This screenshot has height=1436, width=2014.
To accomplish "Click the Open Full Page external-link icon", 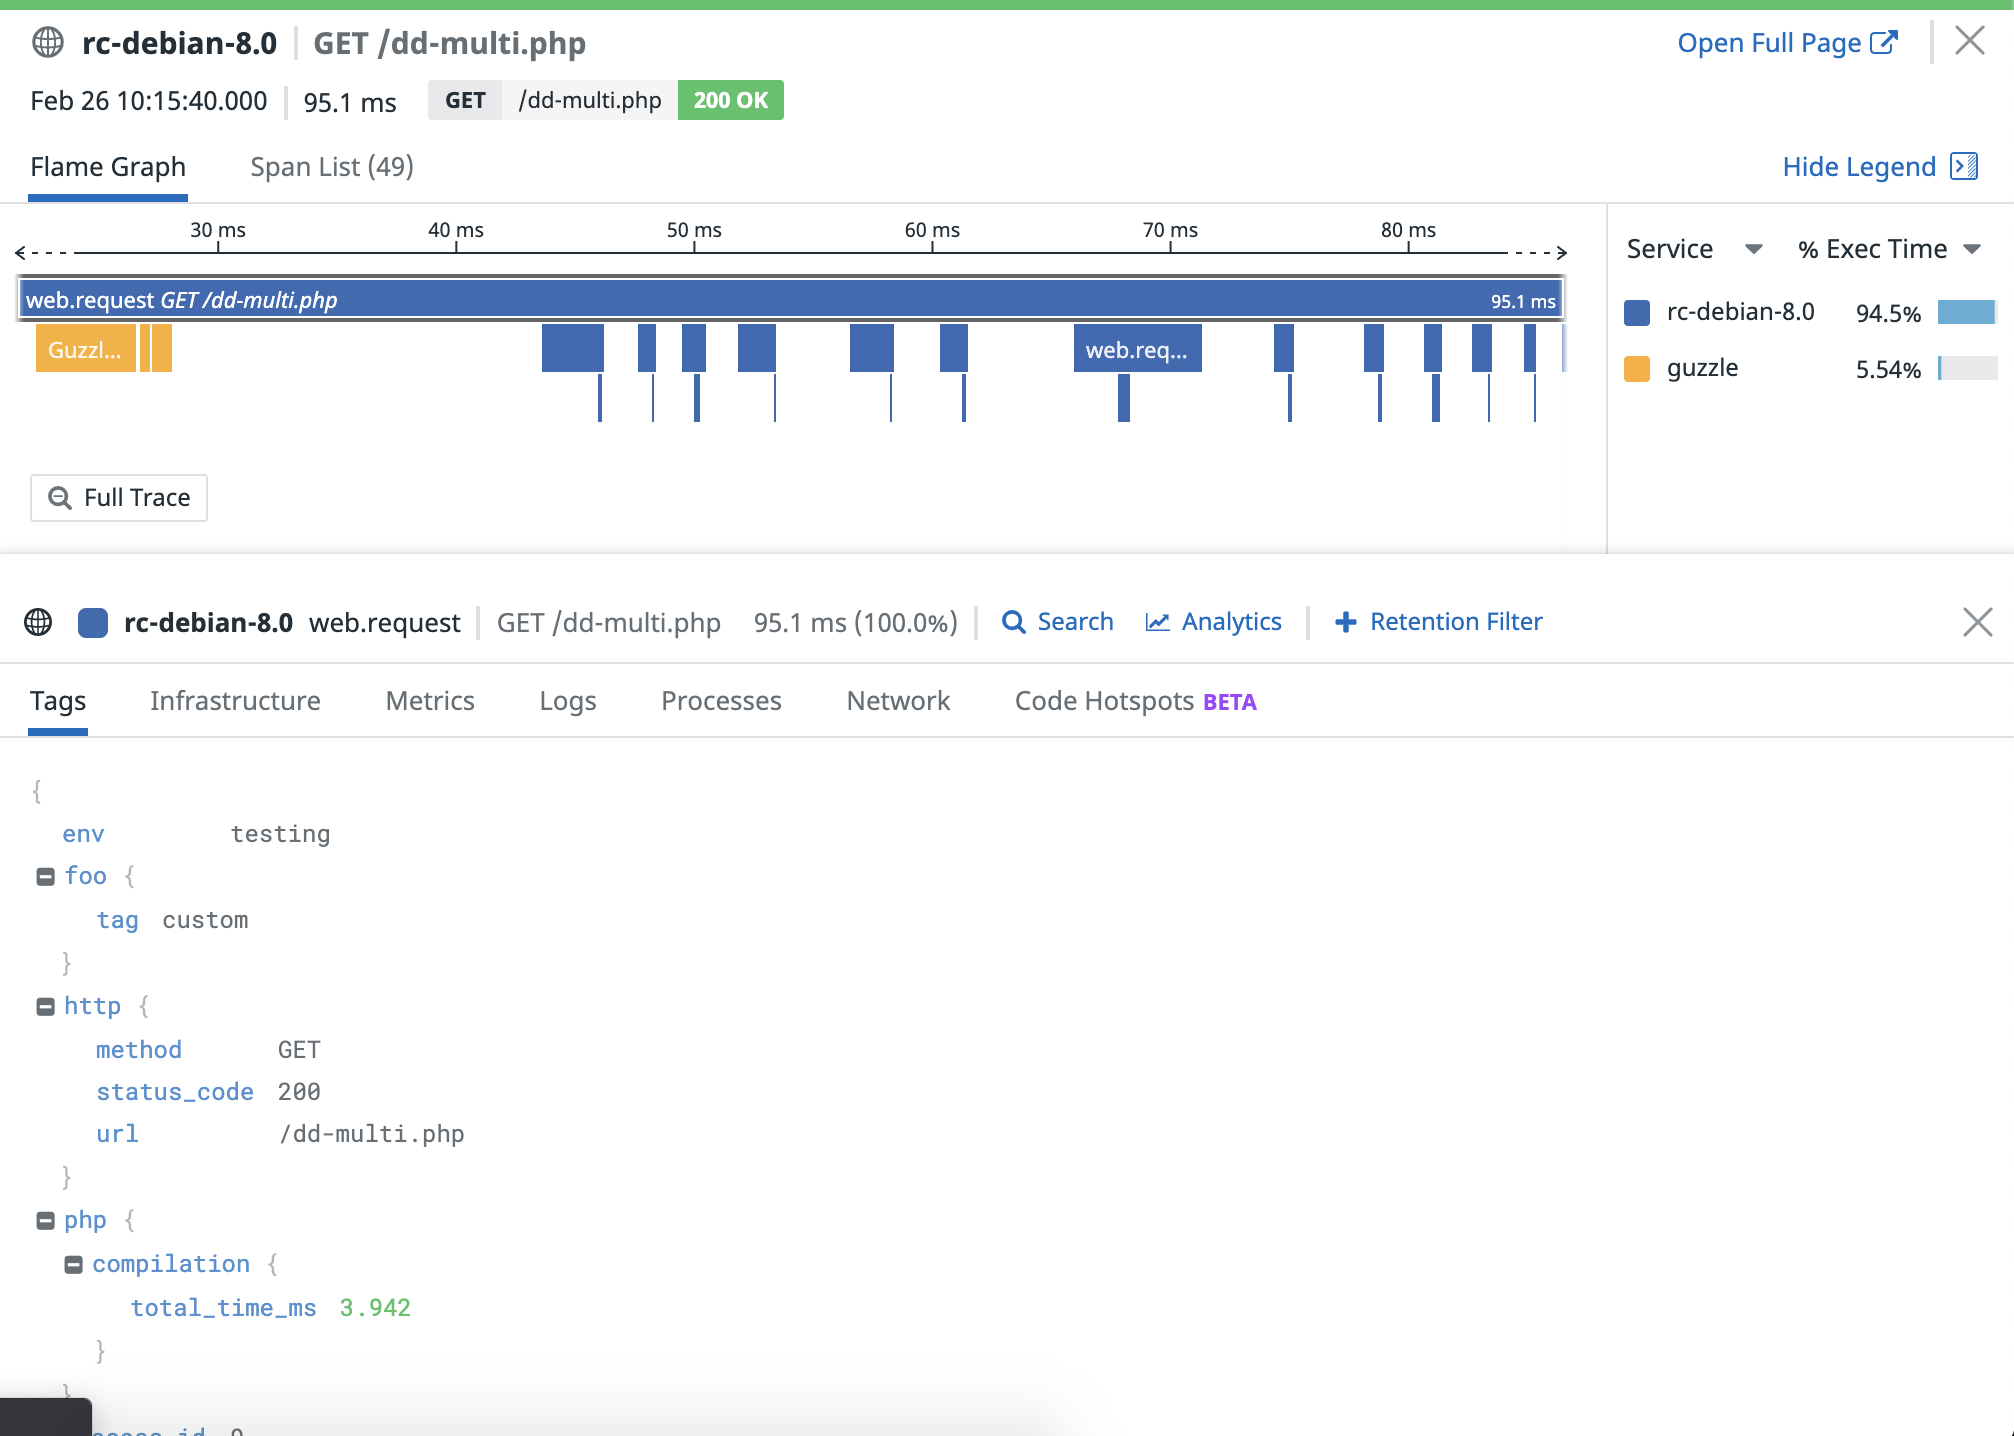I will (x=1883, y=43).
